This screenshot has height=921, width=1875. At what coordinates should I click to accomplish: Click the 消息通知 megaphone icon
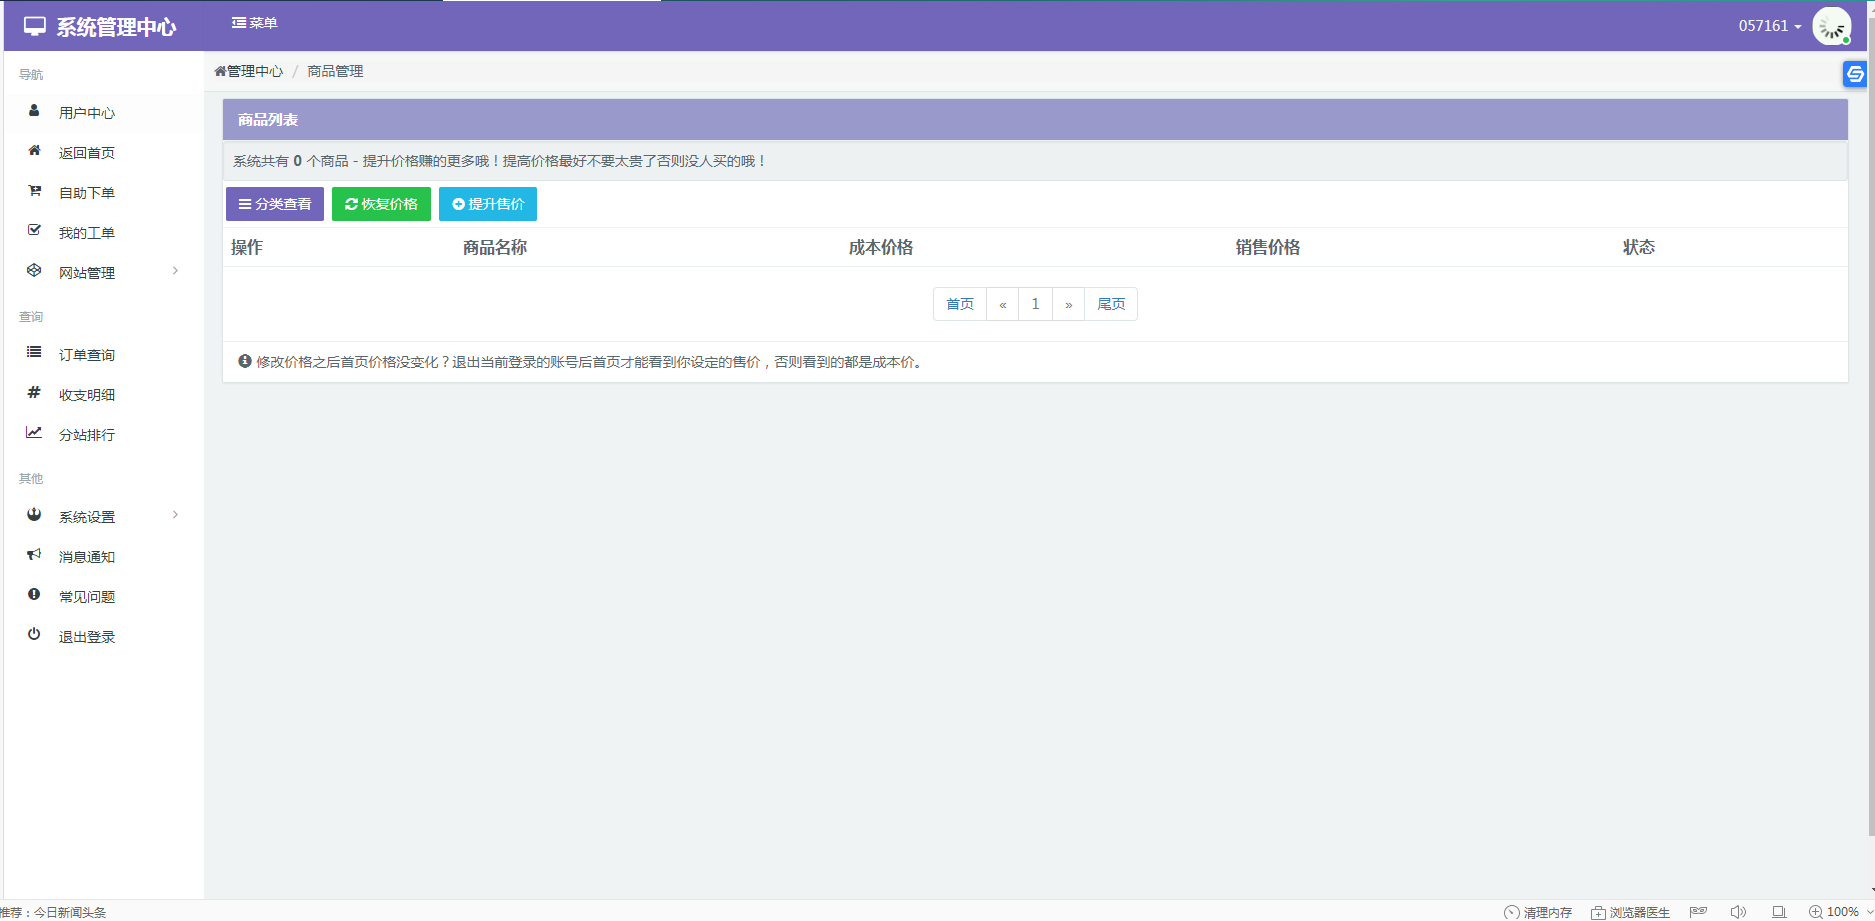(34, 555)
